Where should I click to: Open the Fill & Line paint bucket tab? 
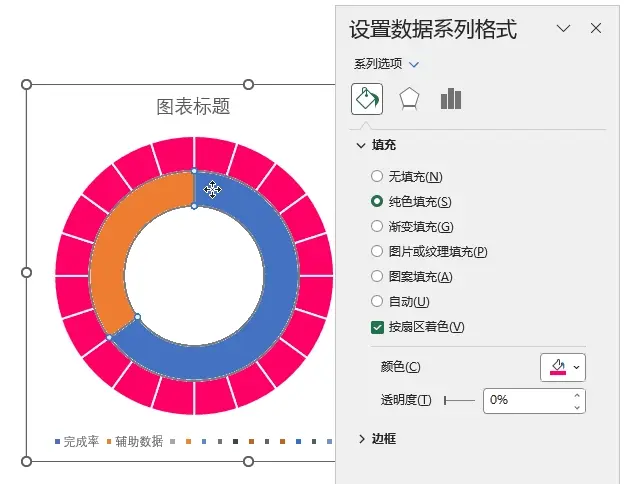click(367, 99)
